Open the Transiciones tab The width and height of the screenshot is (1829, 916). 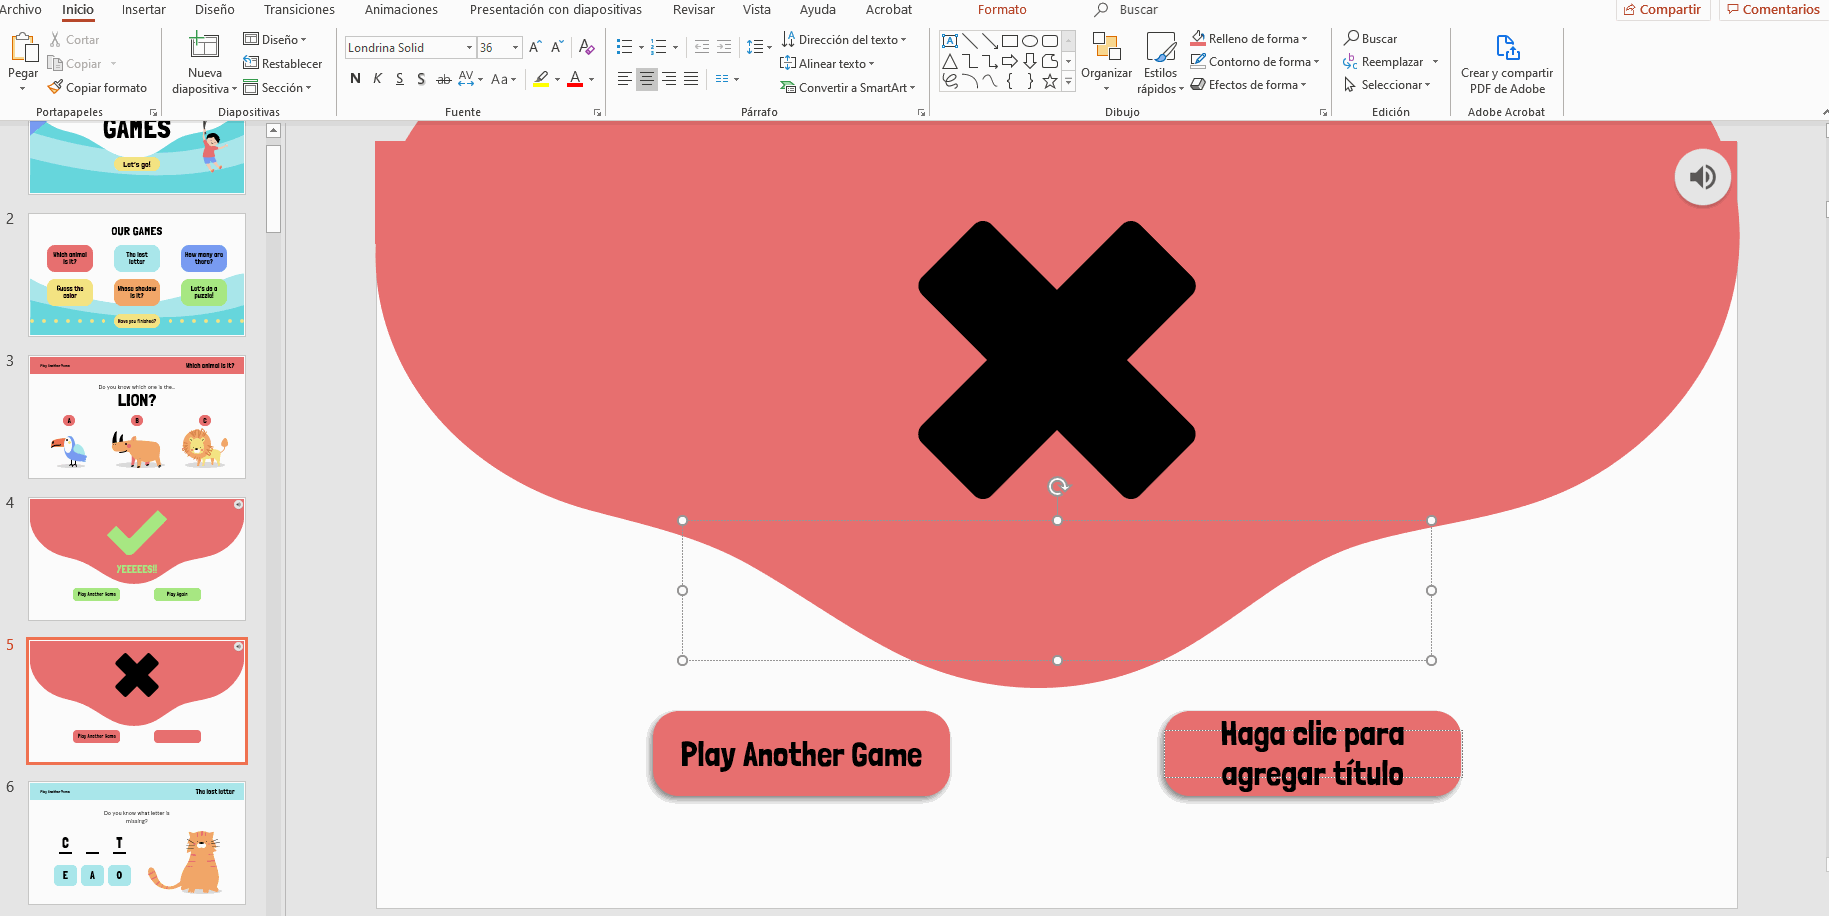click(299, 9)
